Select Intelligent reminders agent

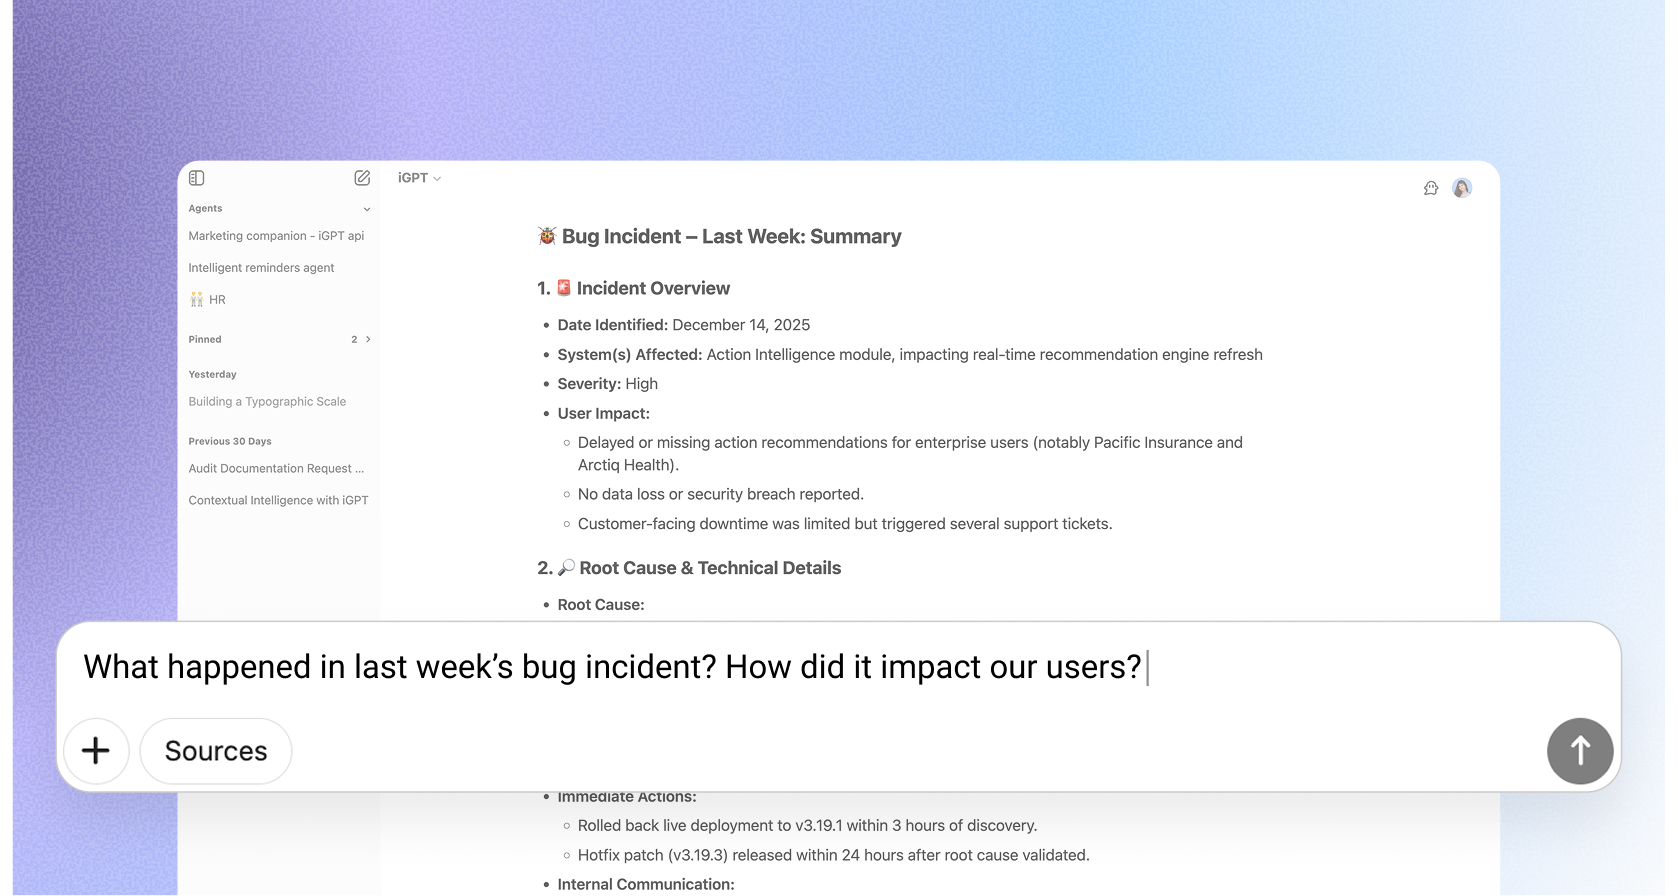tap(261, 268)
